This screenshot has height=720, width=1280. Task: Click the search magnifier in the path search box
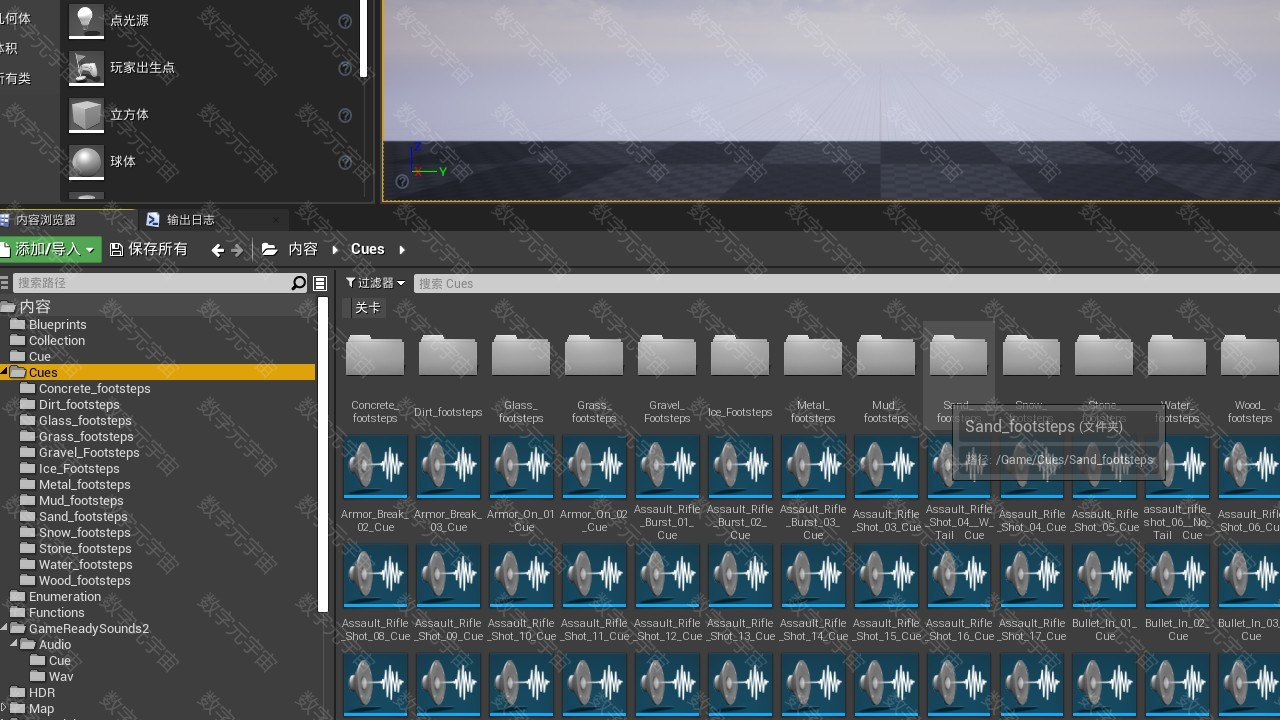pos(298,284)
